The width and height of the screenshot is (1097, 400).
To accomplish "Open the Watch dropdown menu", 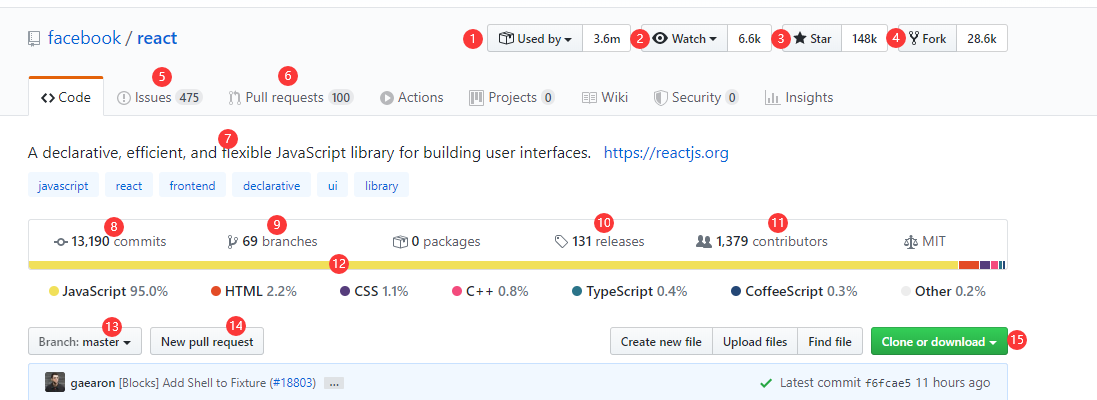I will click(x=685, y=39).
